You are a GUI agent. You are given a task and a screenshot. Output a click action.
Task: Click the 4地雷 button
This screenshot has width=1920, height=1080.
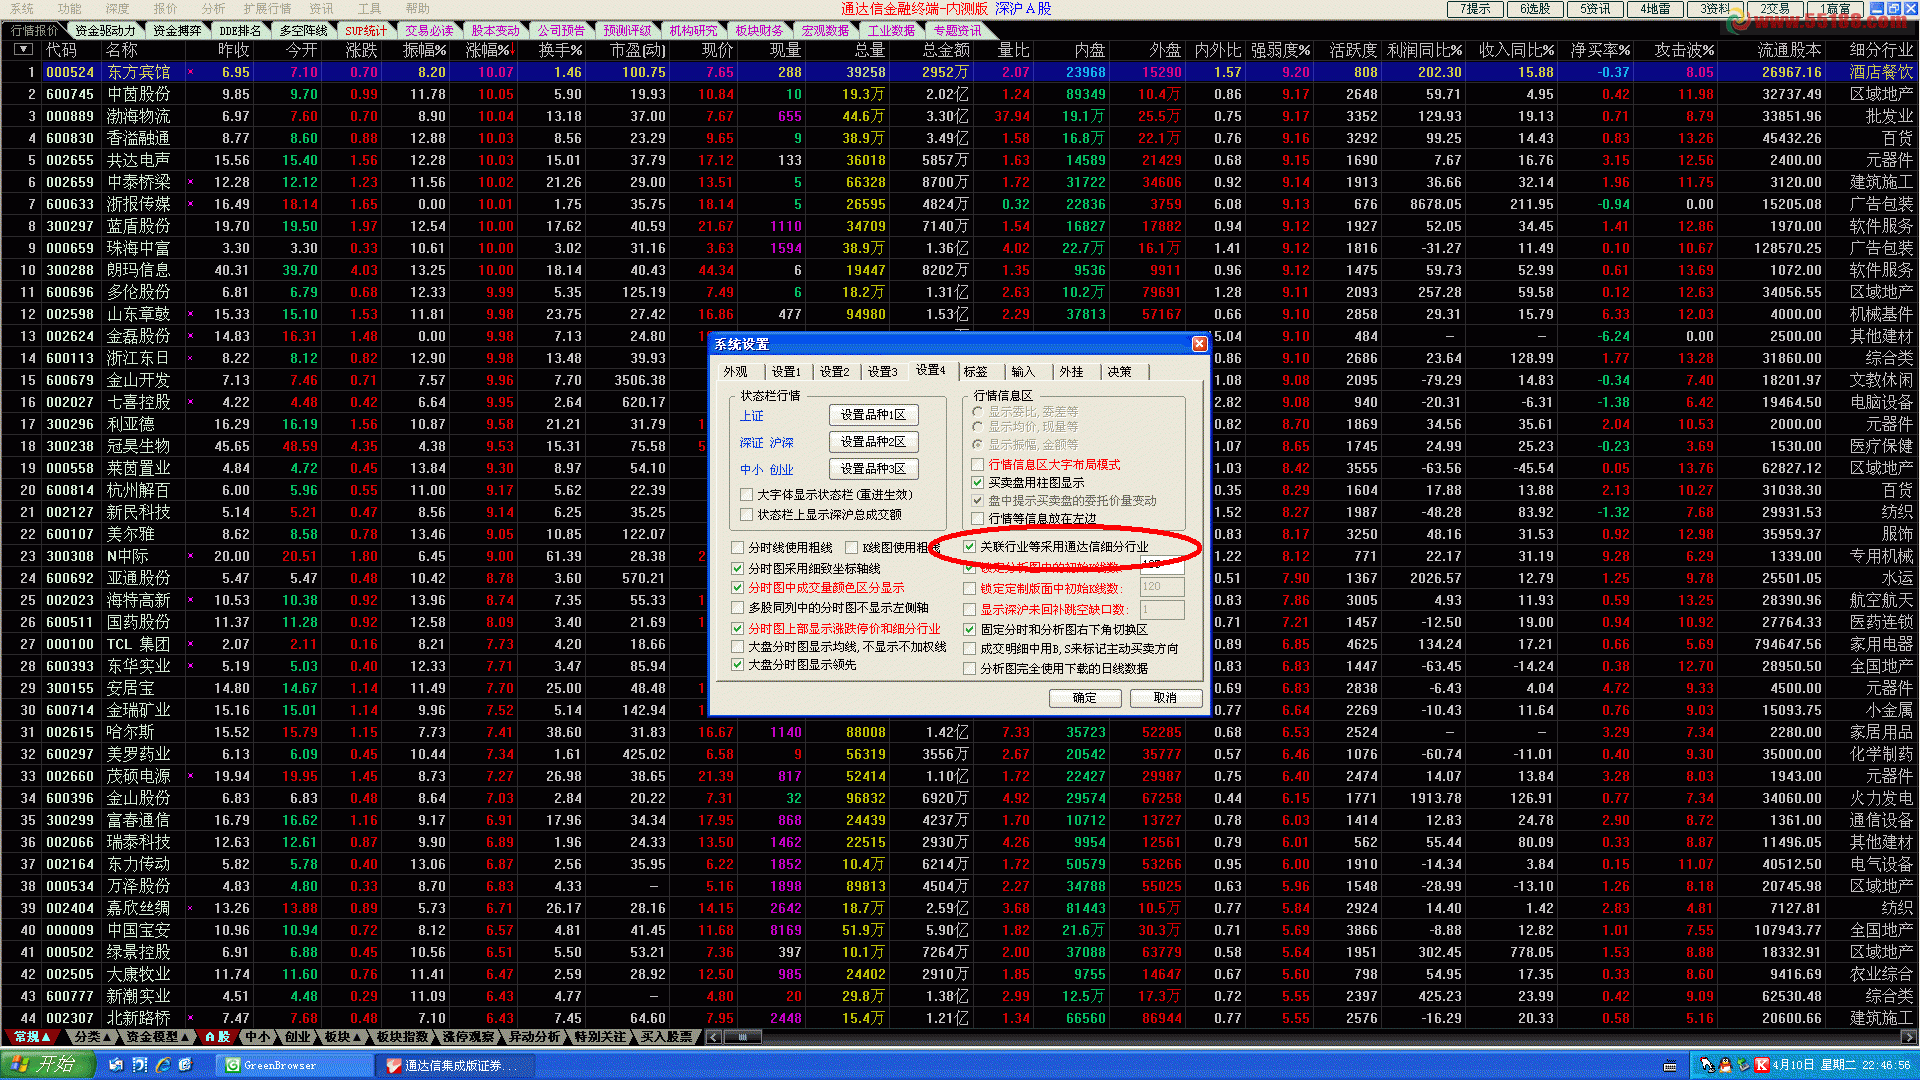(x=1655, y=9)
